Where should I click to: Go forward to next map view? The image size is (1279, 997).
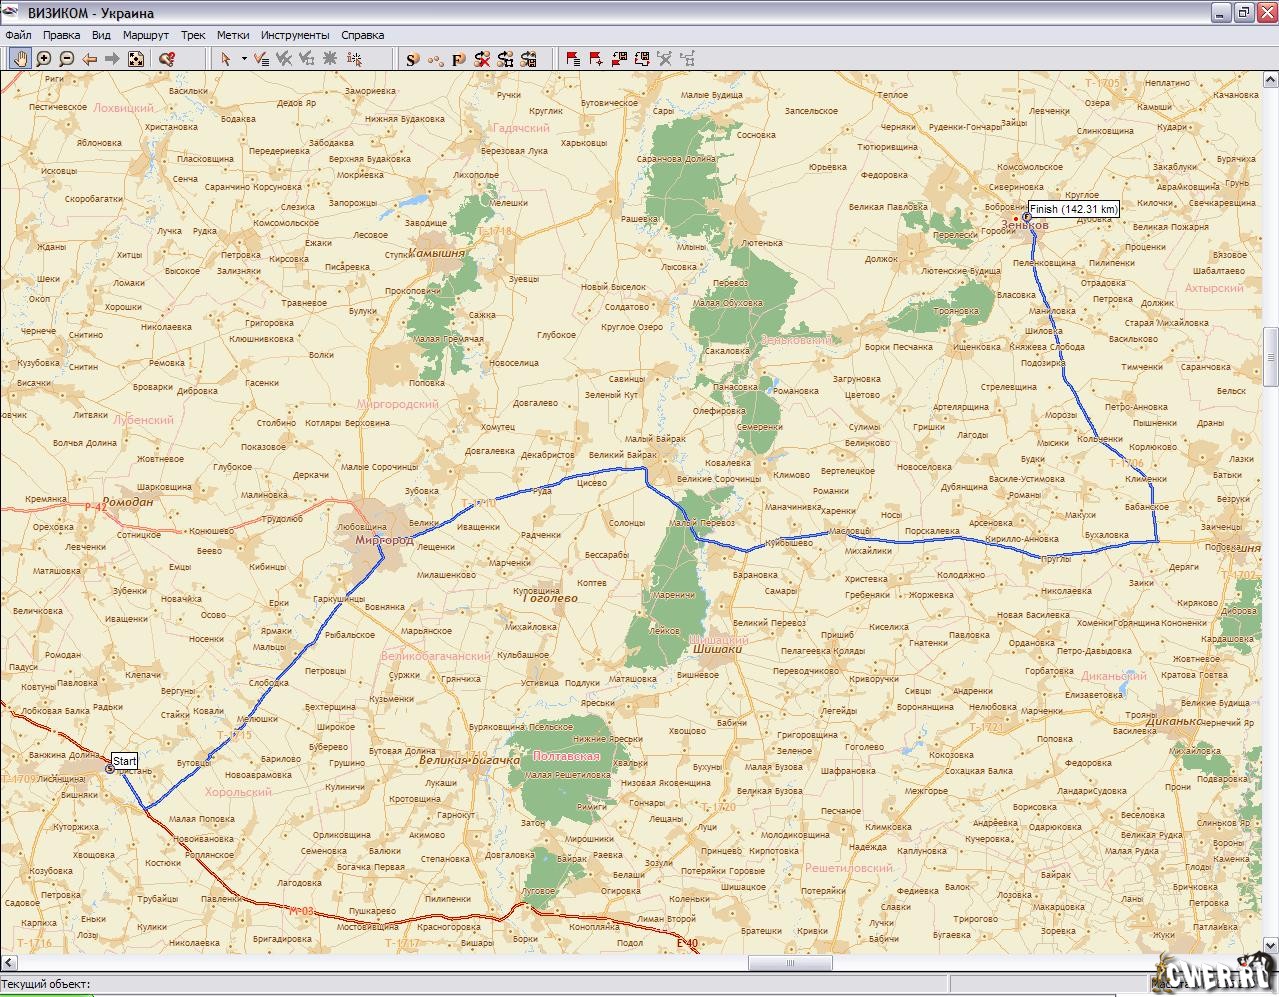click(113, 59)
